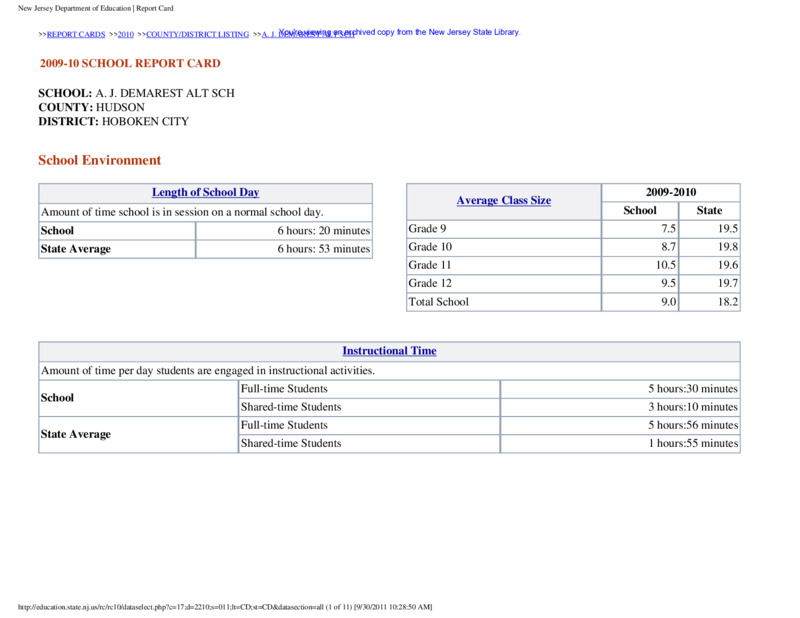The height and width of the screenshot is (618, 800).
Task: Click the Grade 9 row label
Action: coord(427,229)
